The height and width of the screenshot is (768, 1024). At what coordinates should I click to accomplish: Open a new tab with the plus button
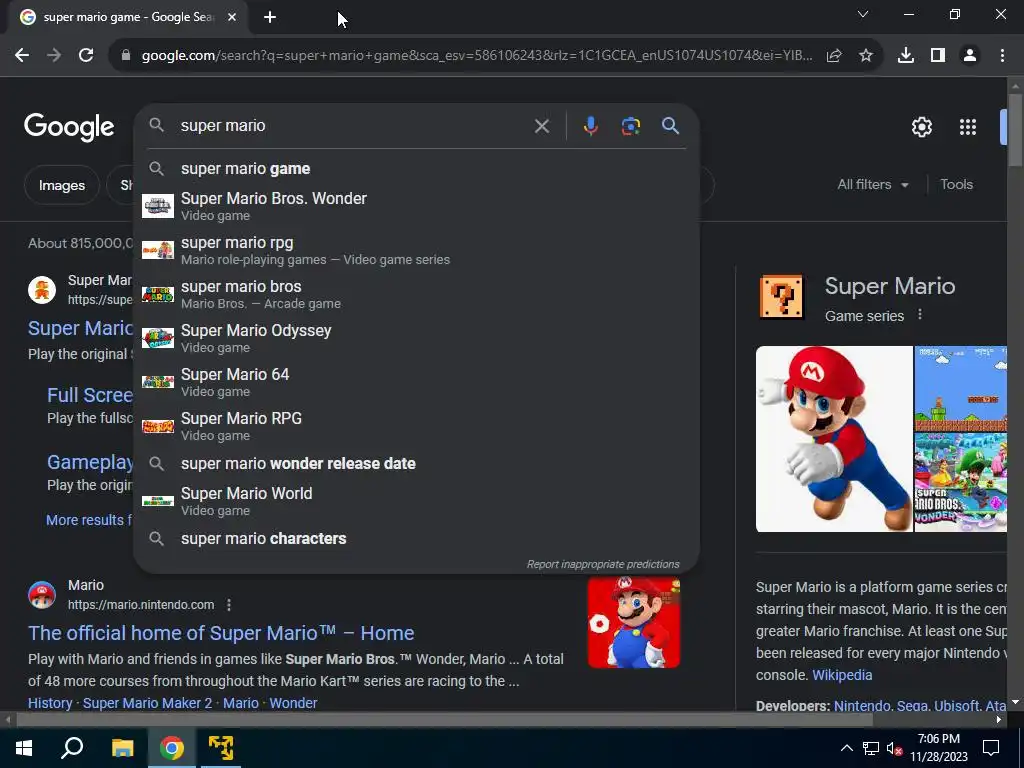pyautogui.click(x=270, y=18)
